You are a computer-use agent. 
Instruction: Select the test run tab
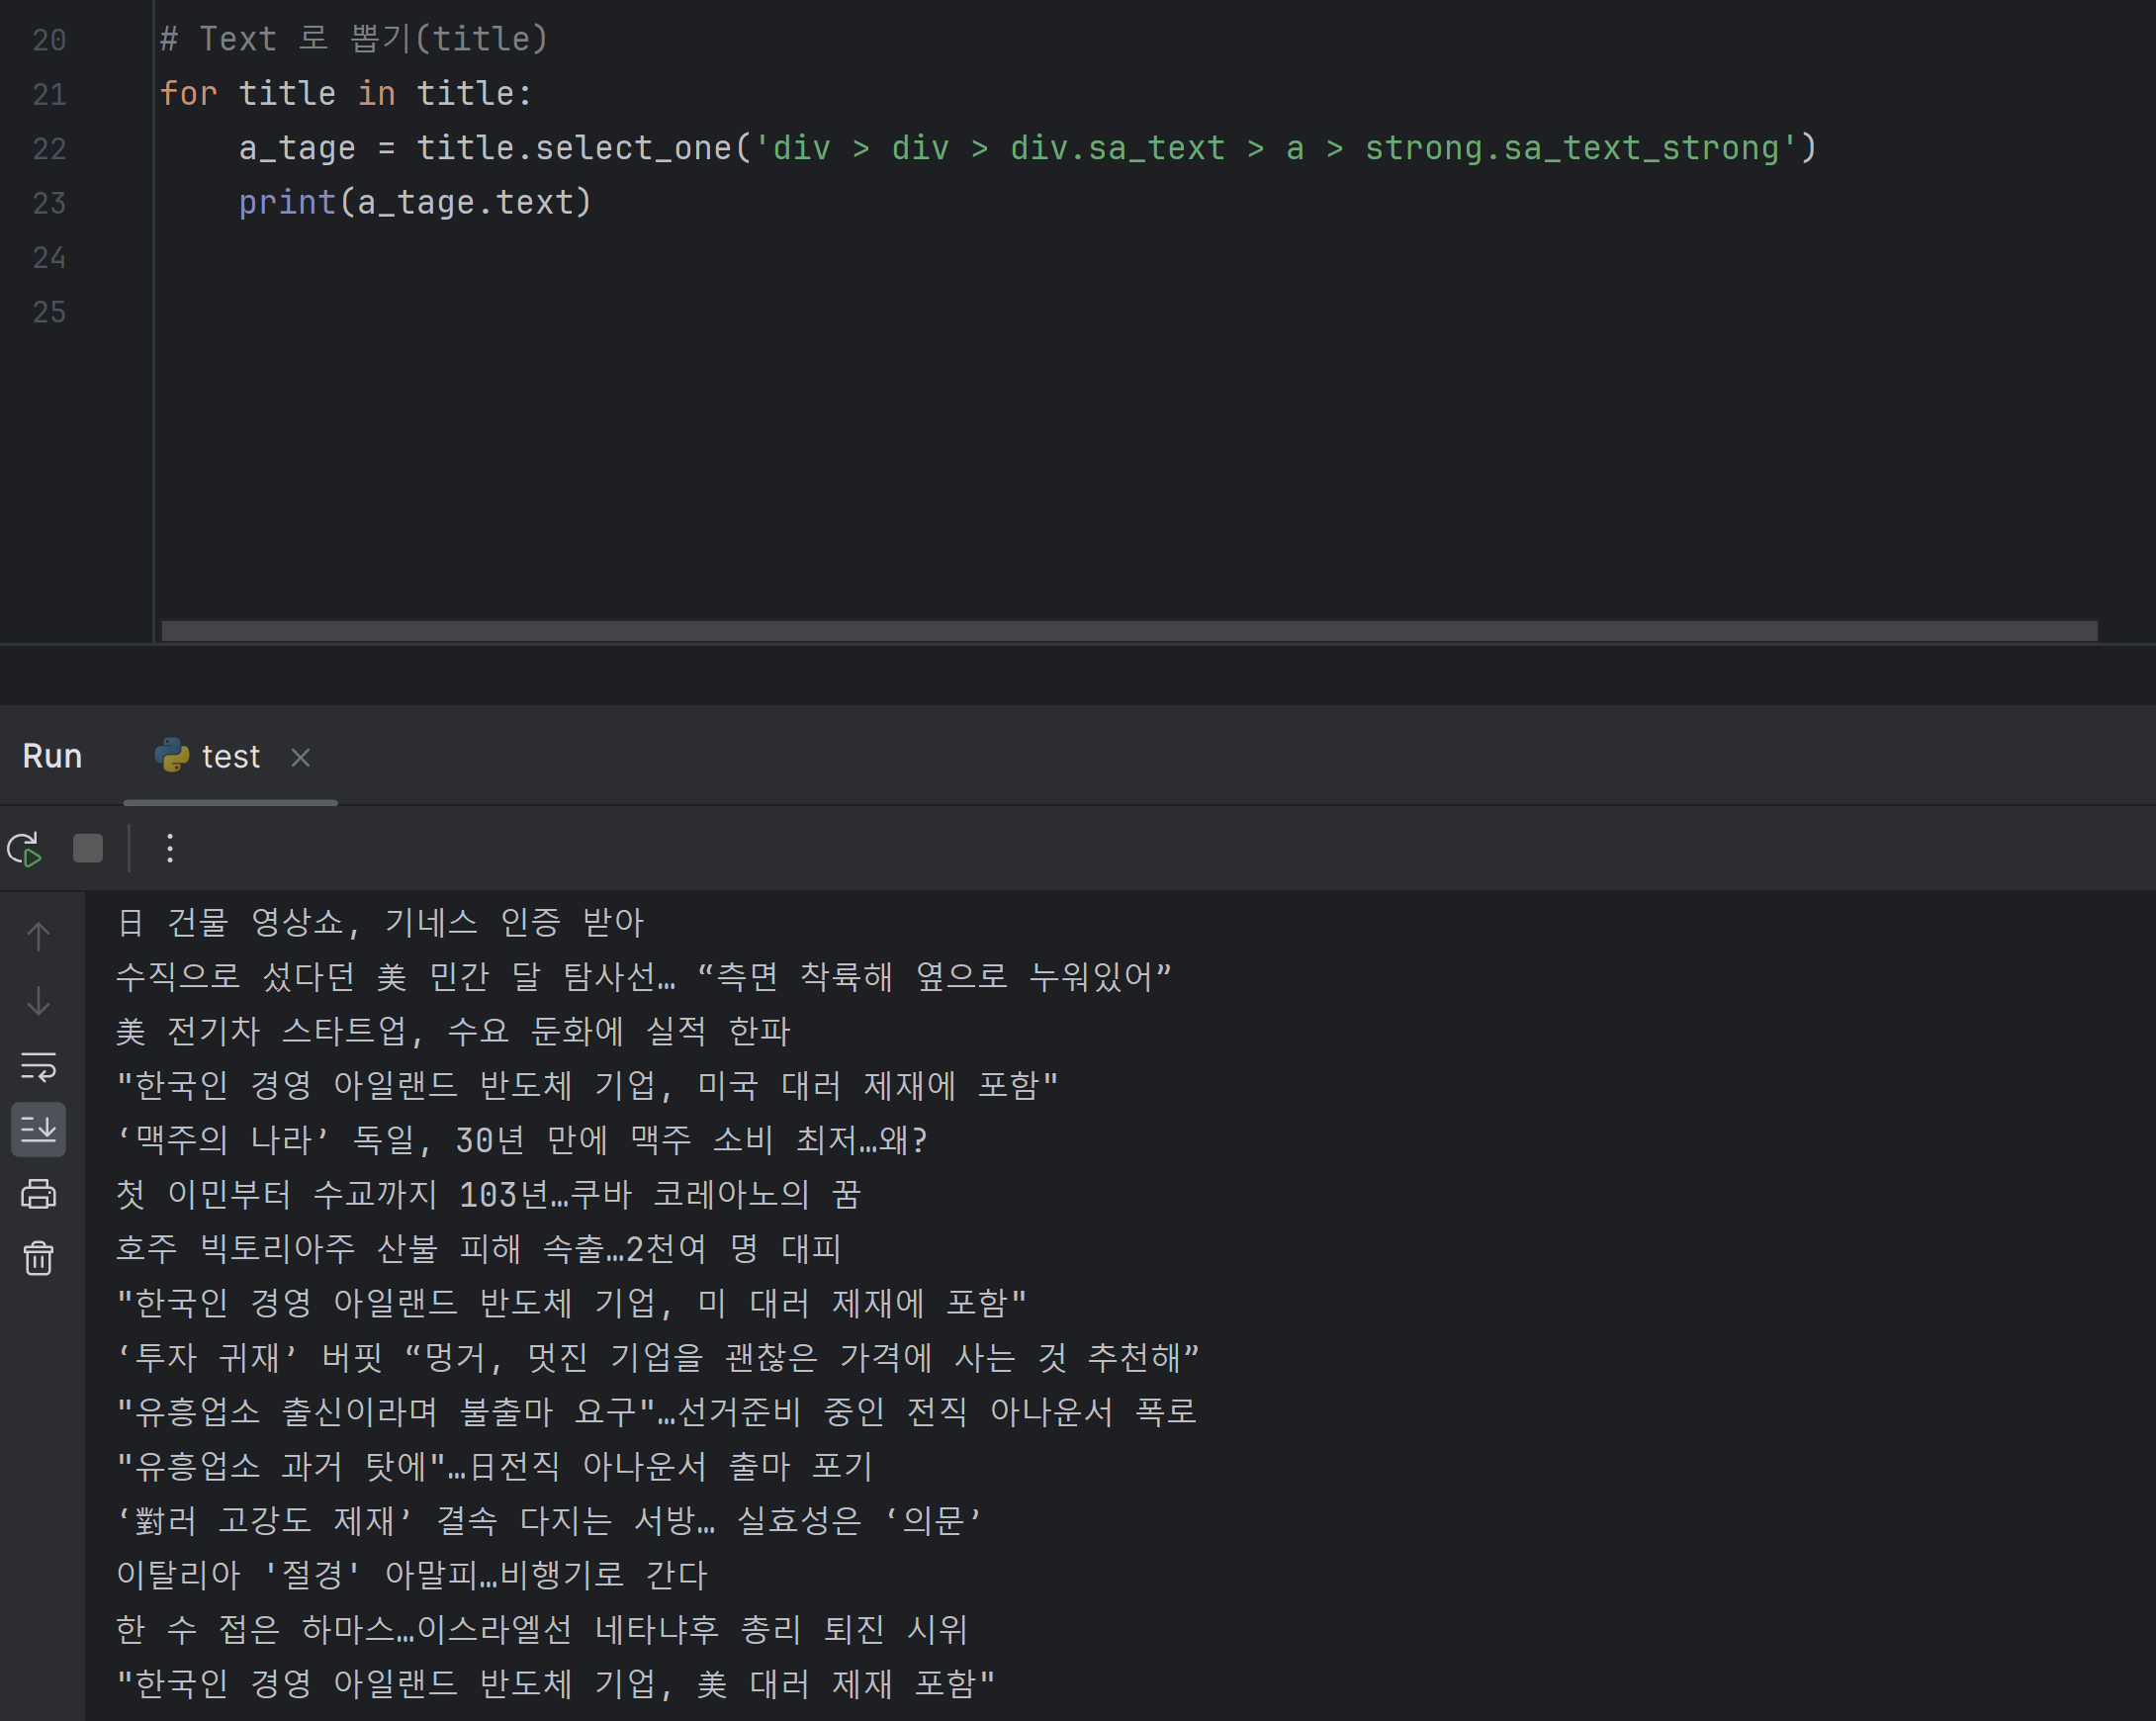click(x=230, y=757)
